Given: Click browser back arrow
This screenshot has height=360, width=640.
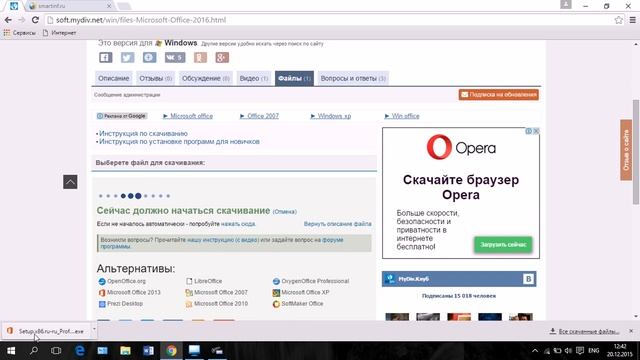Looking at the screenshot, I should [8, 20].
